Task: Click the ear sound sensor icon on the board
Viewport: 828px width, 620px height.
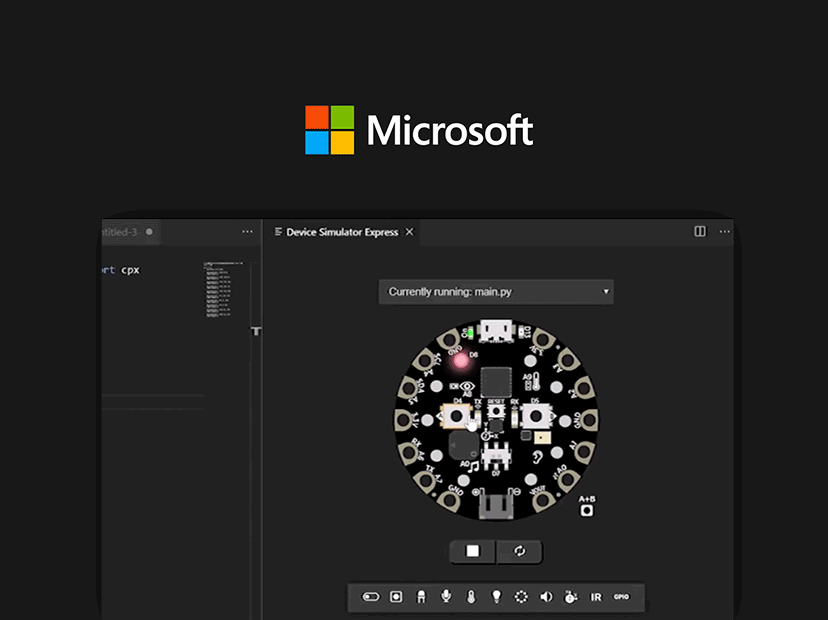Action: pyautogui.click(x=538, y=456)
